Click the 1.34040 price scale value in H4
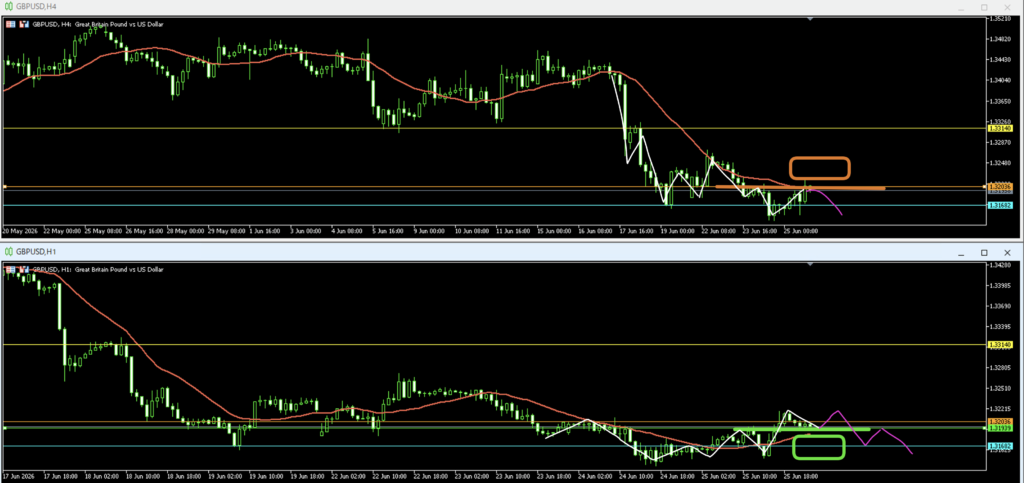 click(x=1001, y=80)
